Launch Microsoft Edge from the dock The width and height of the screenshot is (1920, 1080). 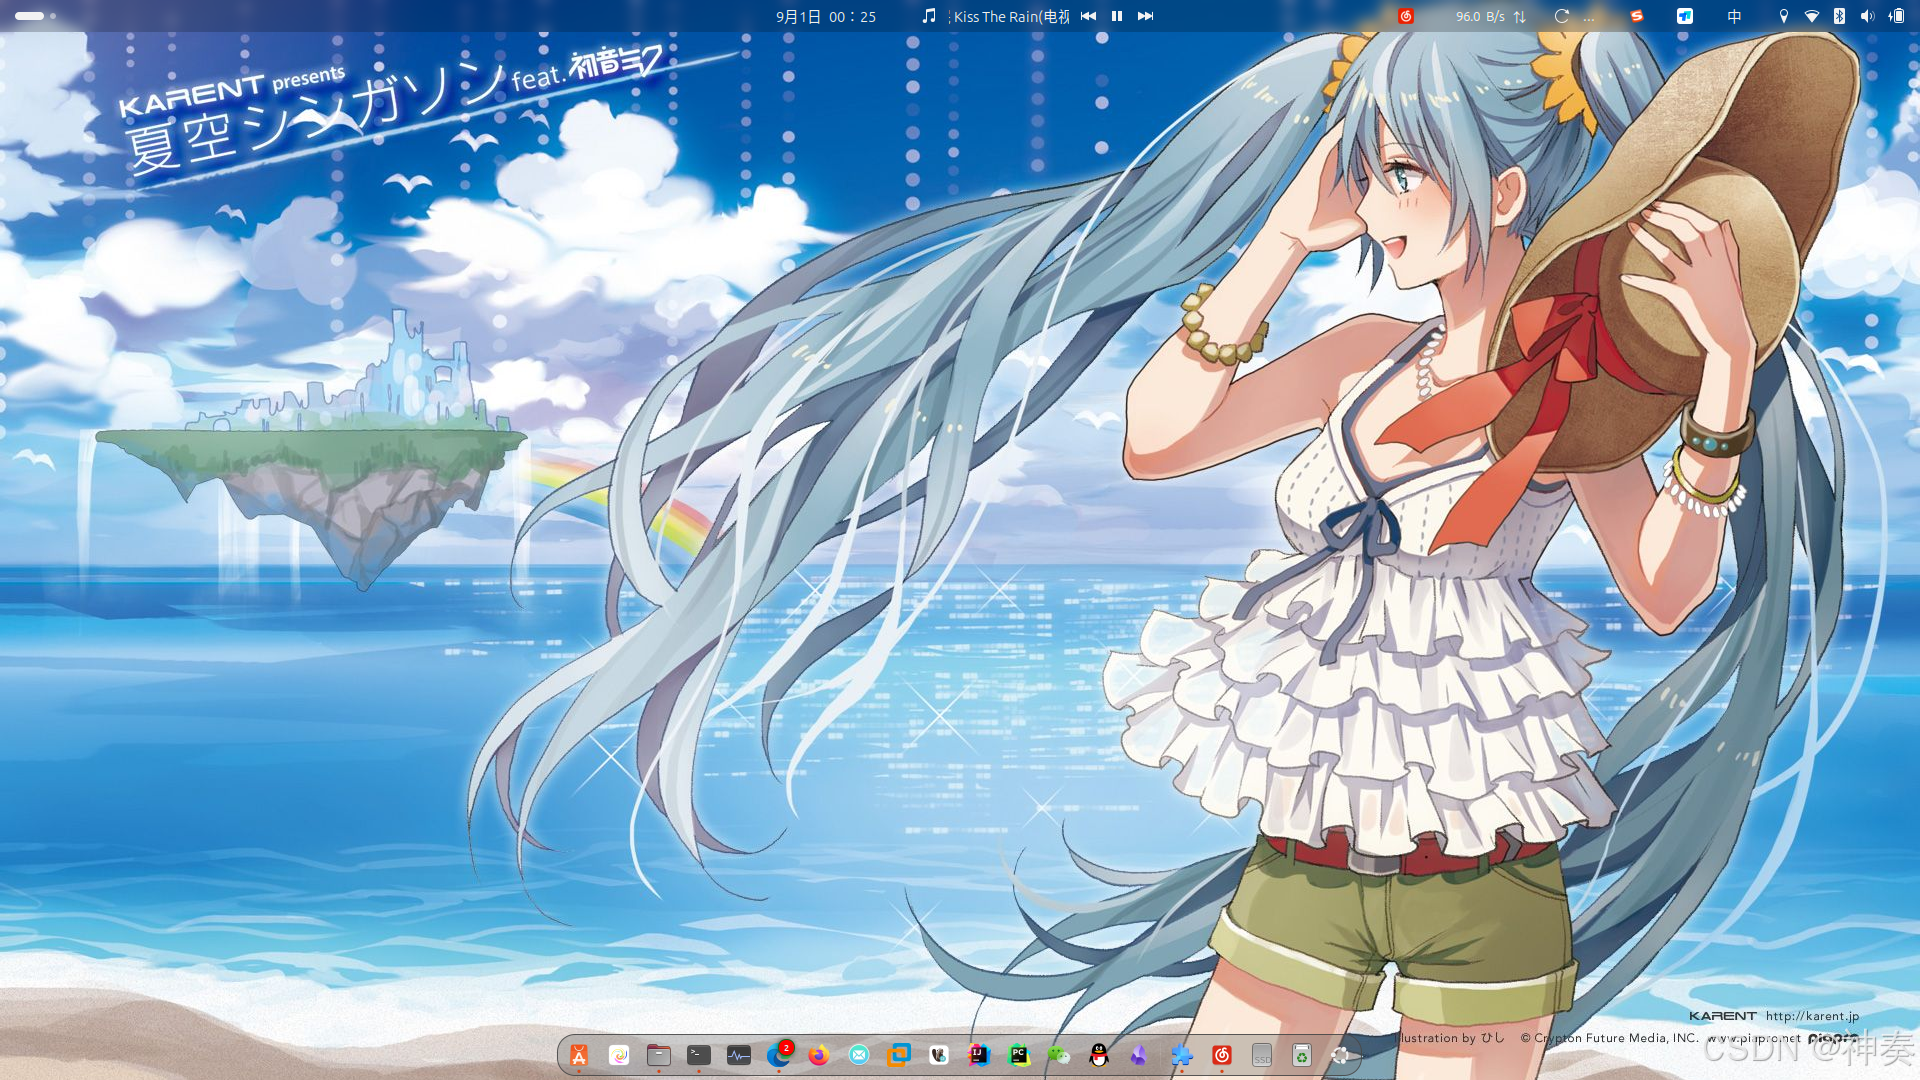click(x=779, y=1055)
